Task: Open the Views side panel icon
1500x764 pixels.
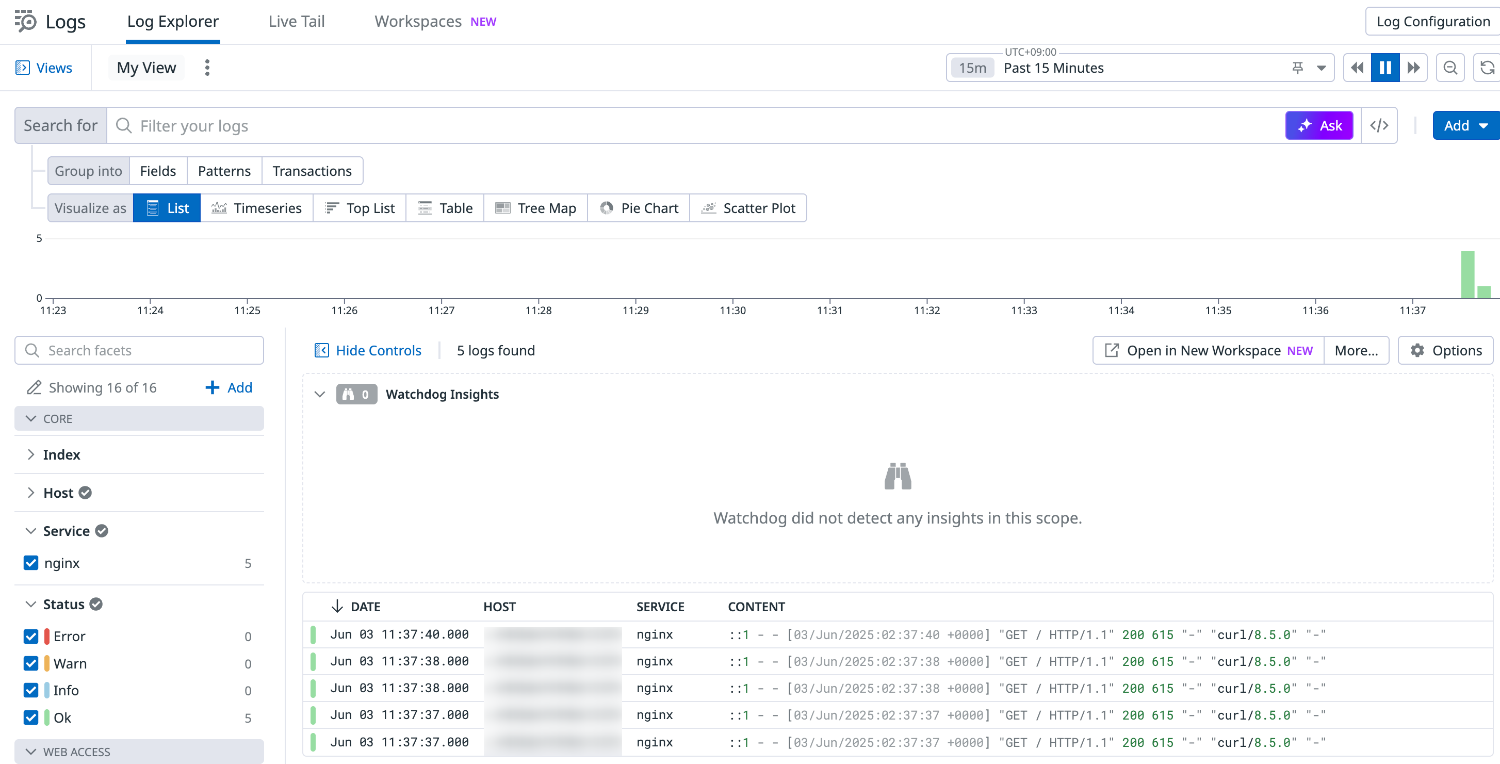Action: click(22, 68)
